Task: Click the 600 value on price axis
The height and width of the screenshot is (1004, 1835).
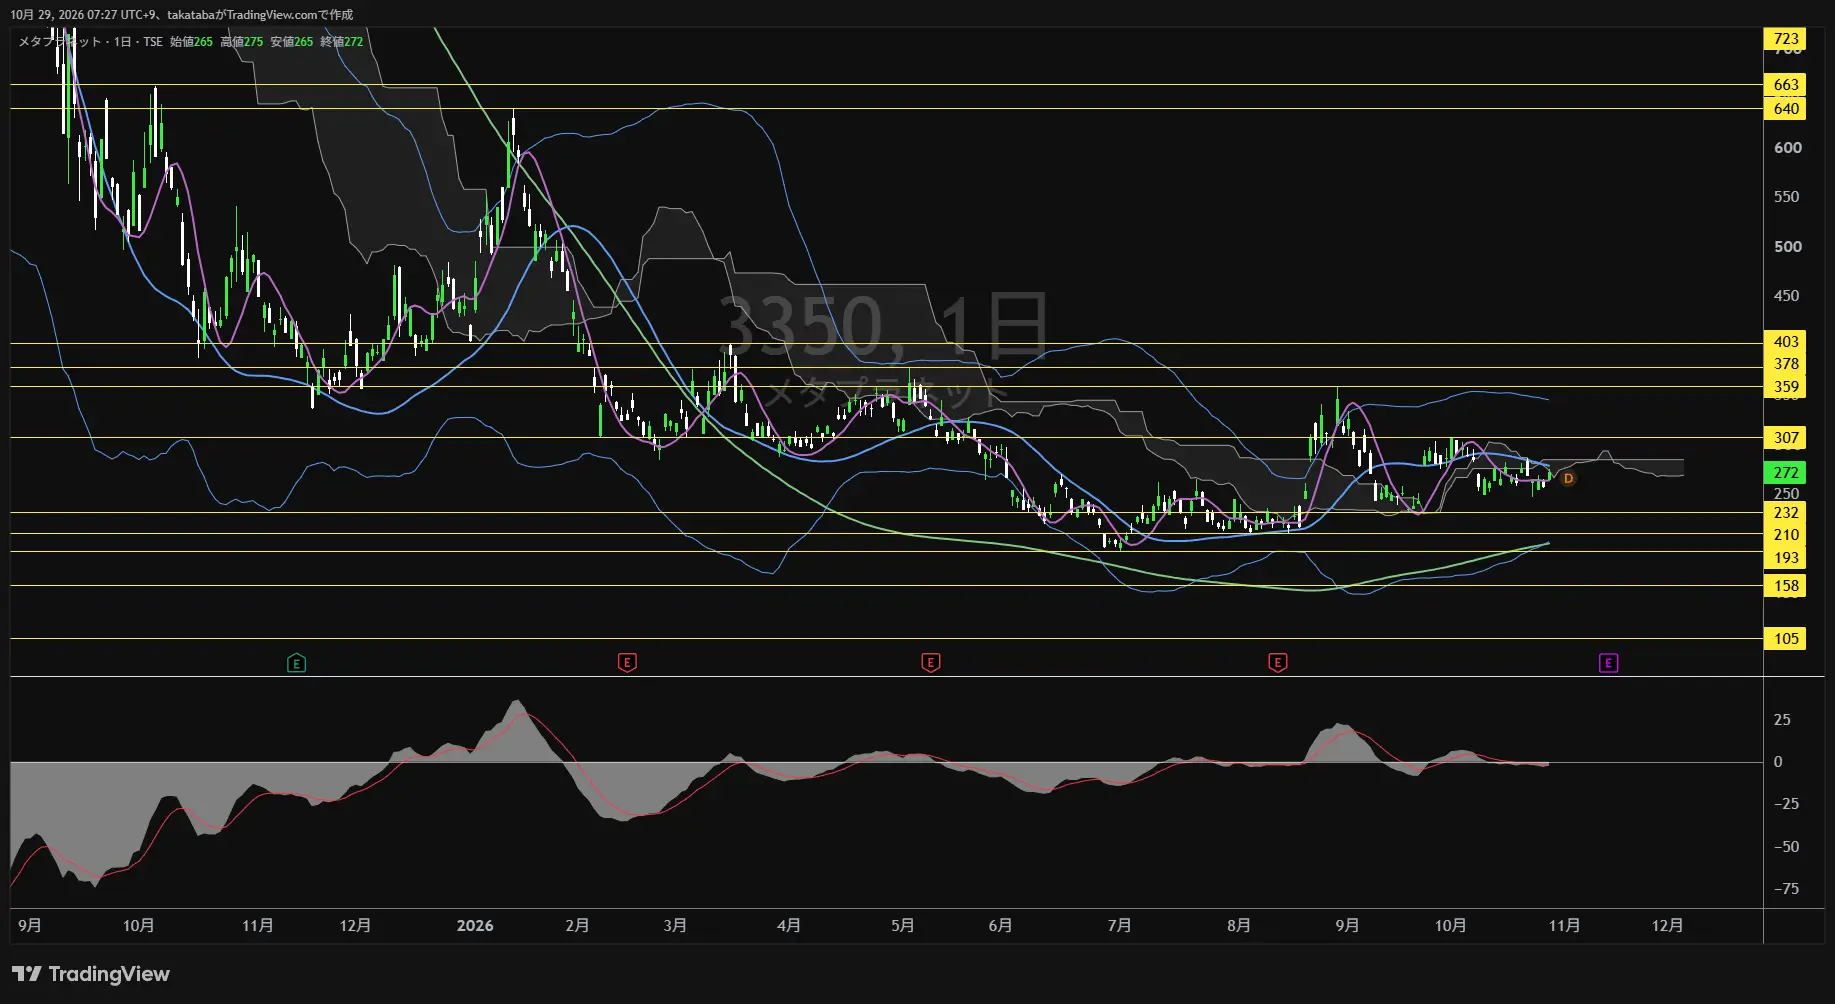Action: pos(1787,148)
